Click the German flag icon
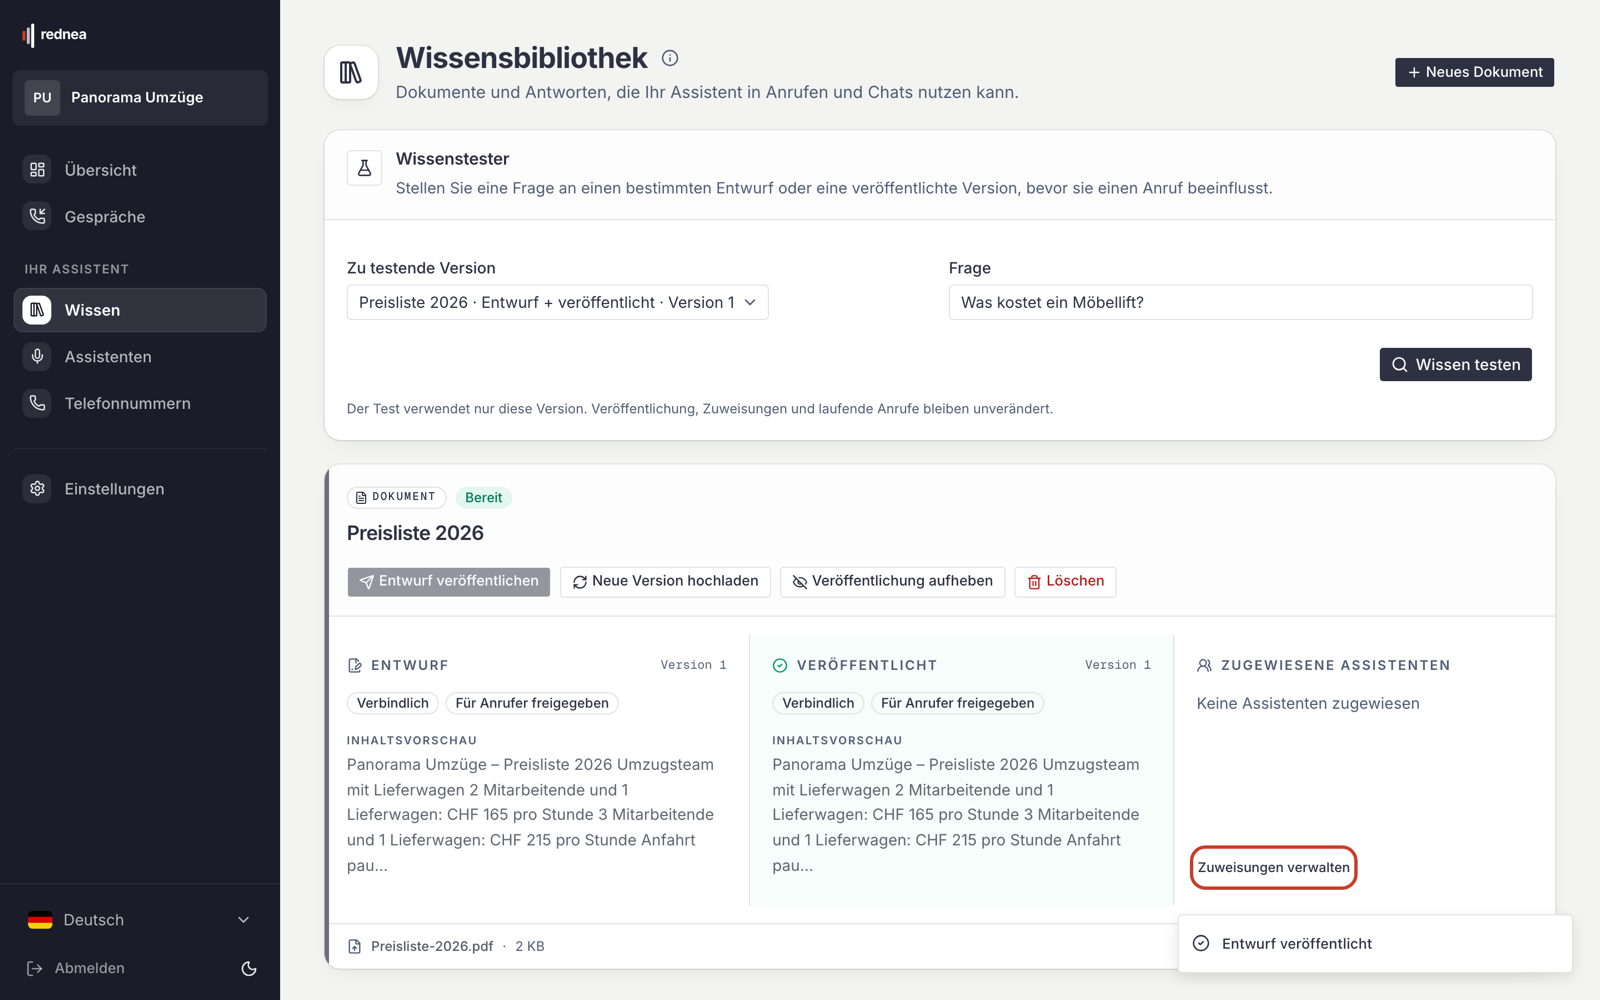1600x1000 pixels. tap(40, 920)
